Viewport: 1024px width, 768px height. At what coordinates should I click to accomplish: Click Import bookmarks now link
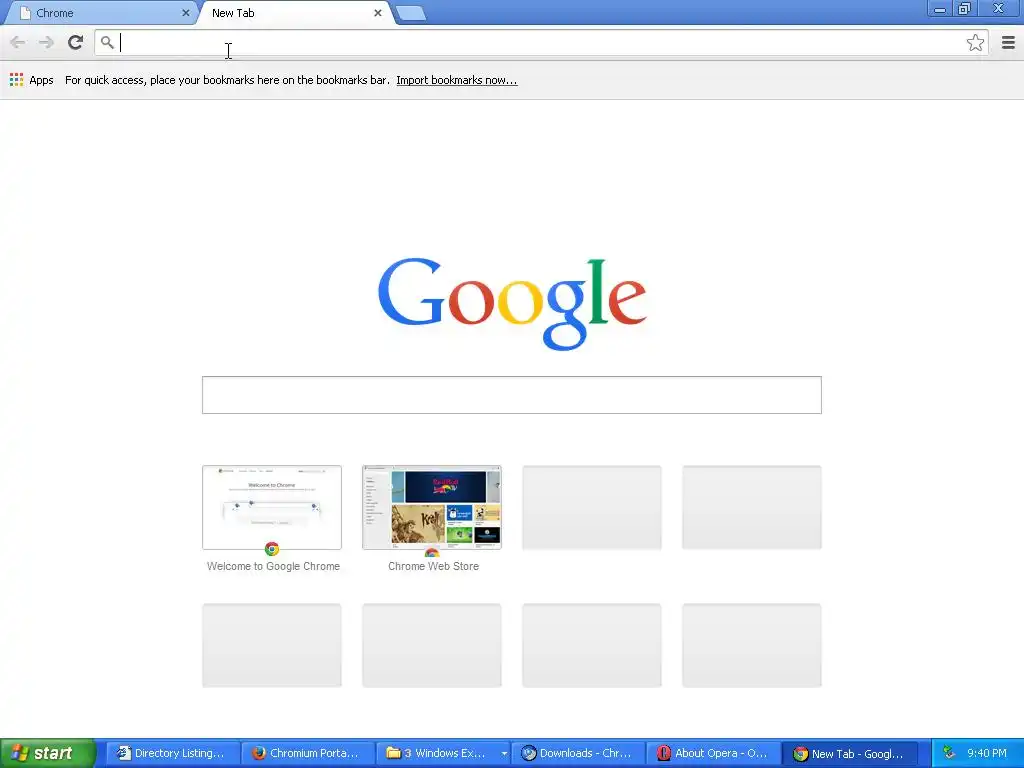click(456, 80)
